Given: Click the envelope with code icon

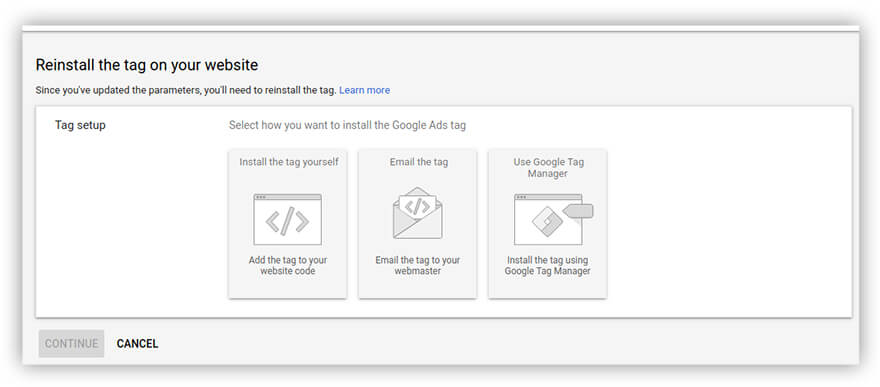Looking at the screenshot, I should 418,213.
